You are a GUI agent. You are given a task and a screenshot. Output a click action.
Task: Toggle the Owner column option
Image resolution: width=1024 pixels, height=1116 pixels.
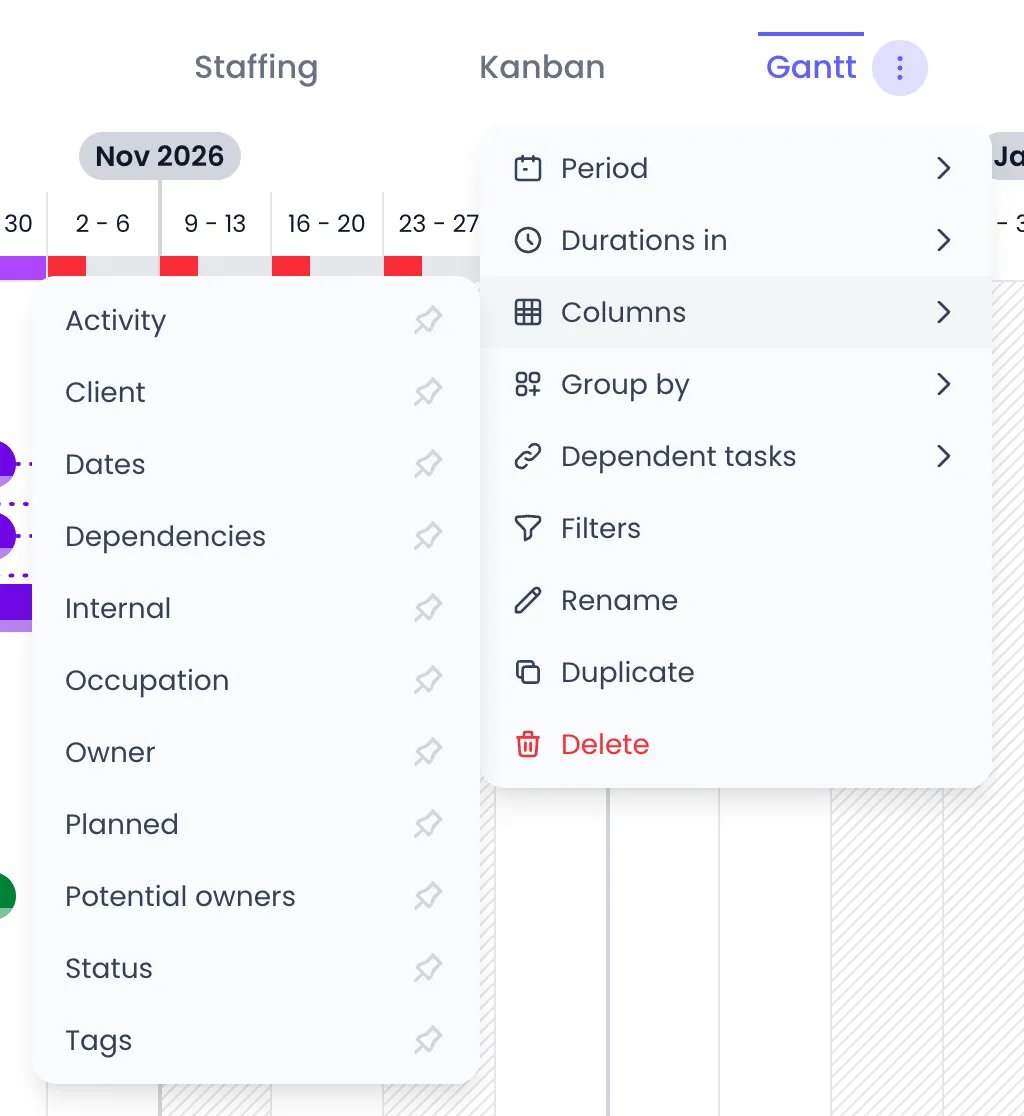click(255, 752)
